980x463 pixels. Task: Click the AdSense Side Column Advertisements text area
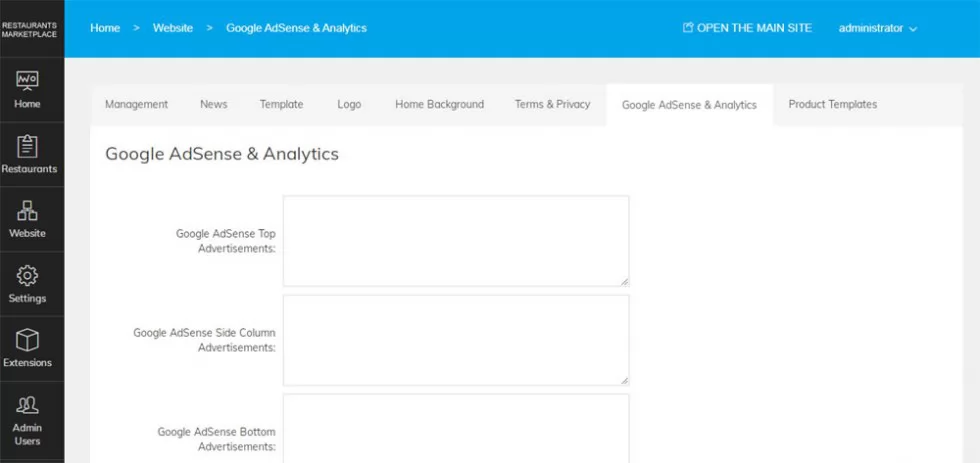pyautogui.click(x=456, y=341)
